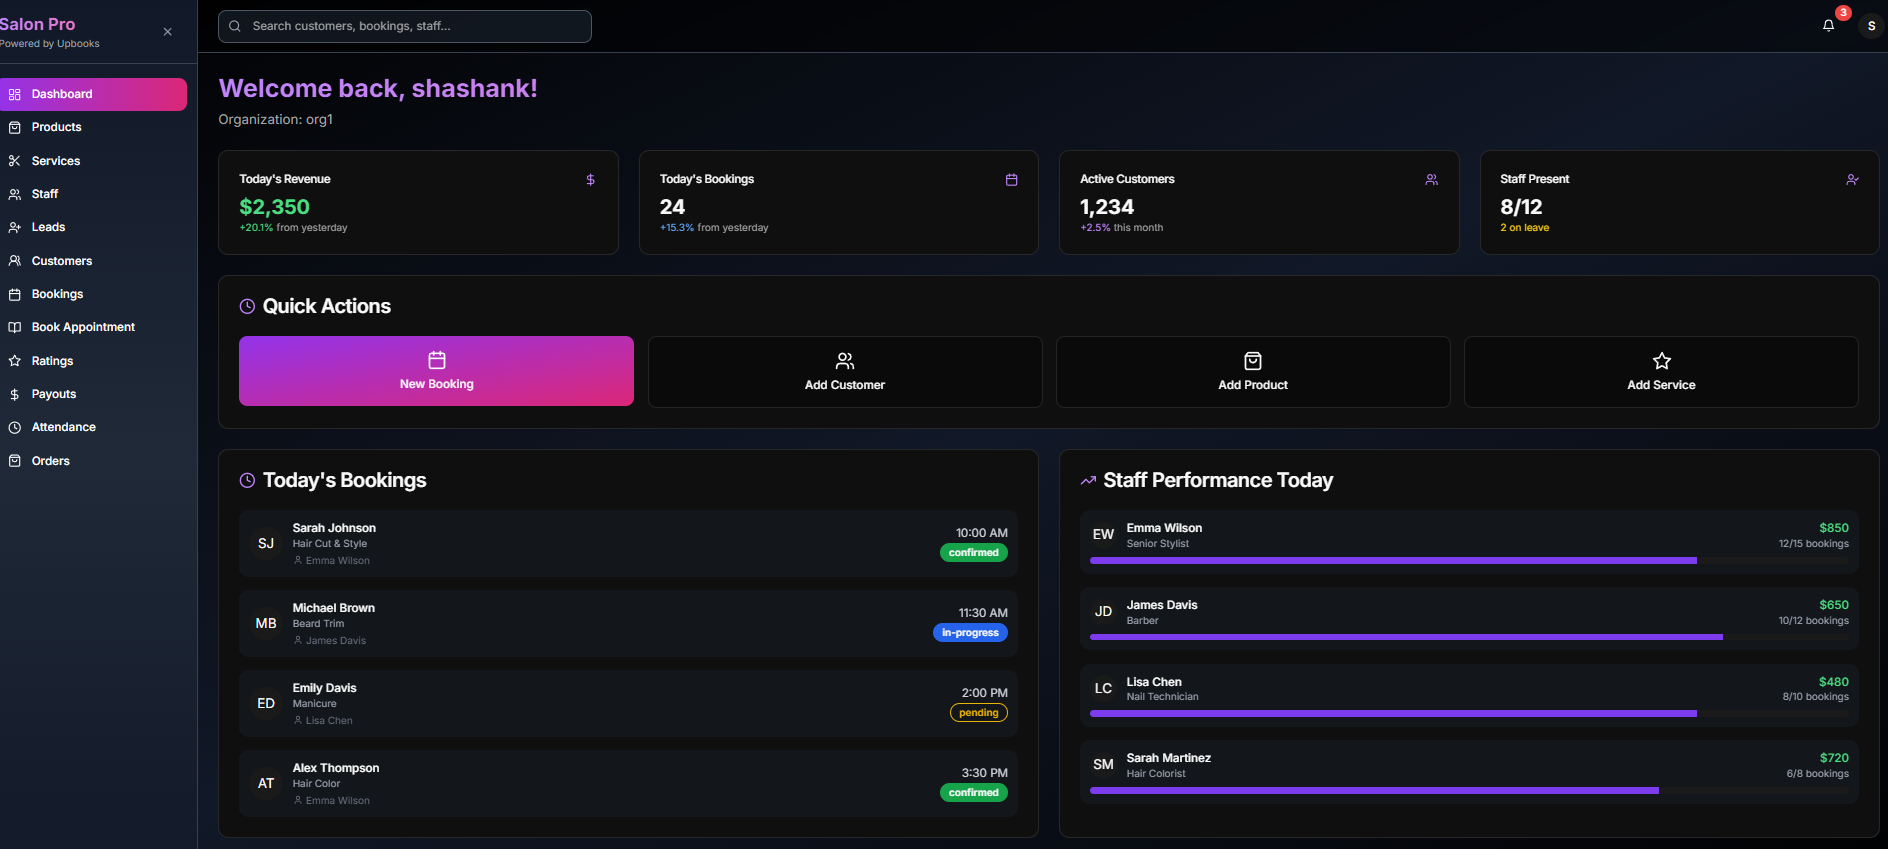Click the New Booking button
This screenshot has width=1888, height=849.
[x=436, y=371]
